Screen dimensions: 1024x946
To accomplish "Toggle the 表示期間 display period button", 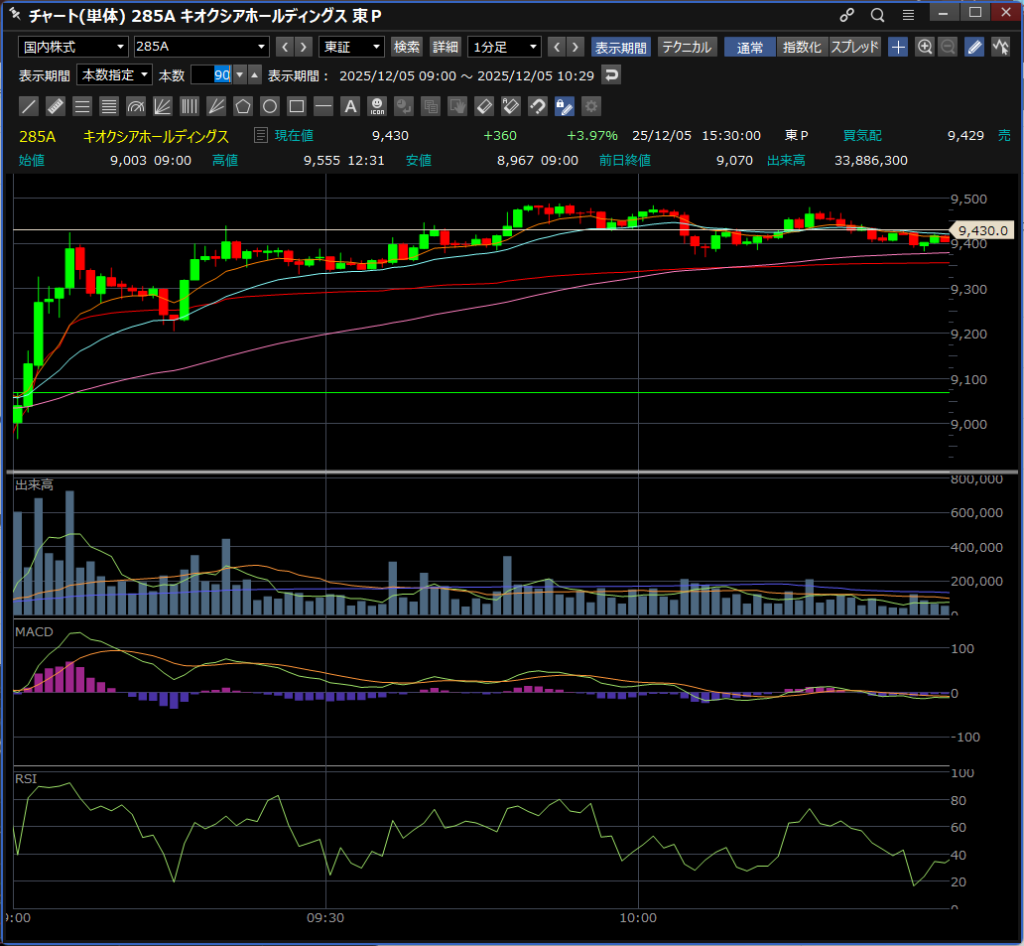I will (621, 47).
